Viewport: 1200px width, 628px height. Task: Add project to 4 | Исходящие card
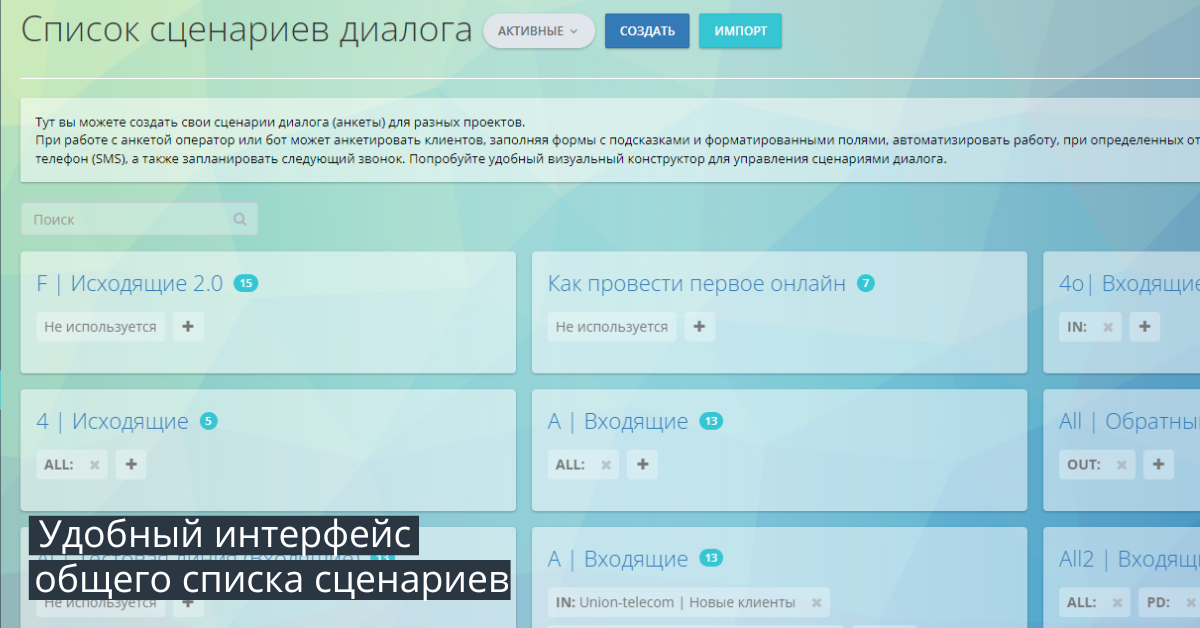pos(131,464)
